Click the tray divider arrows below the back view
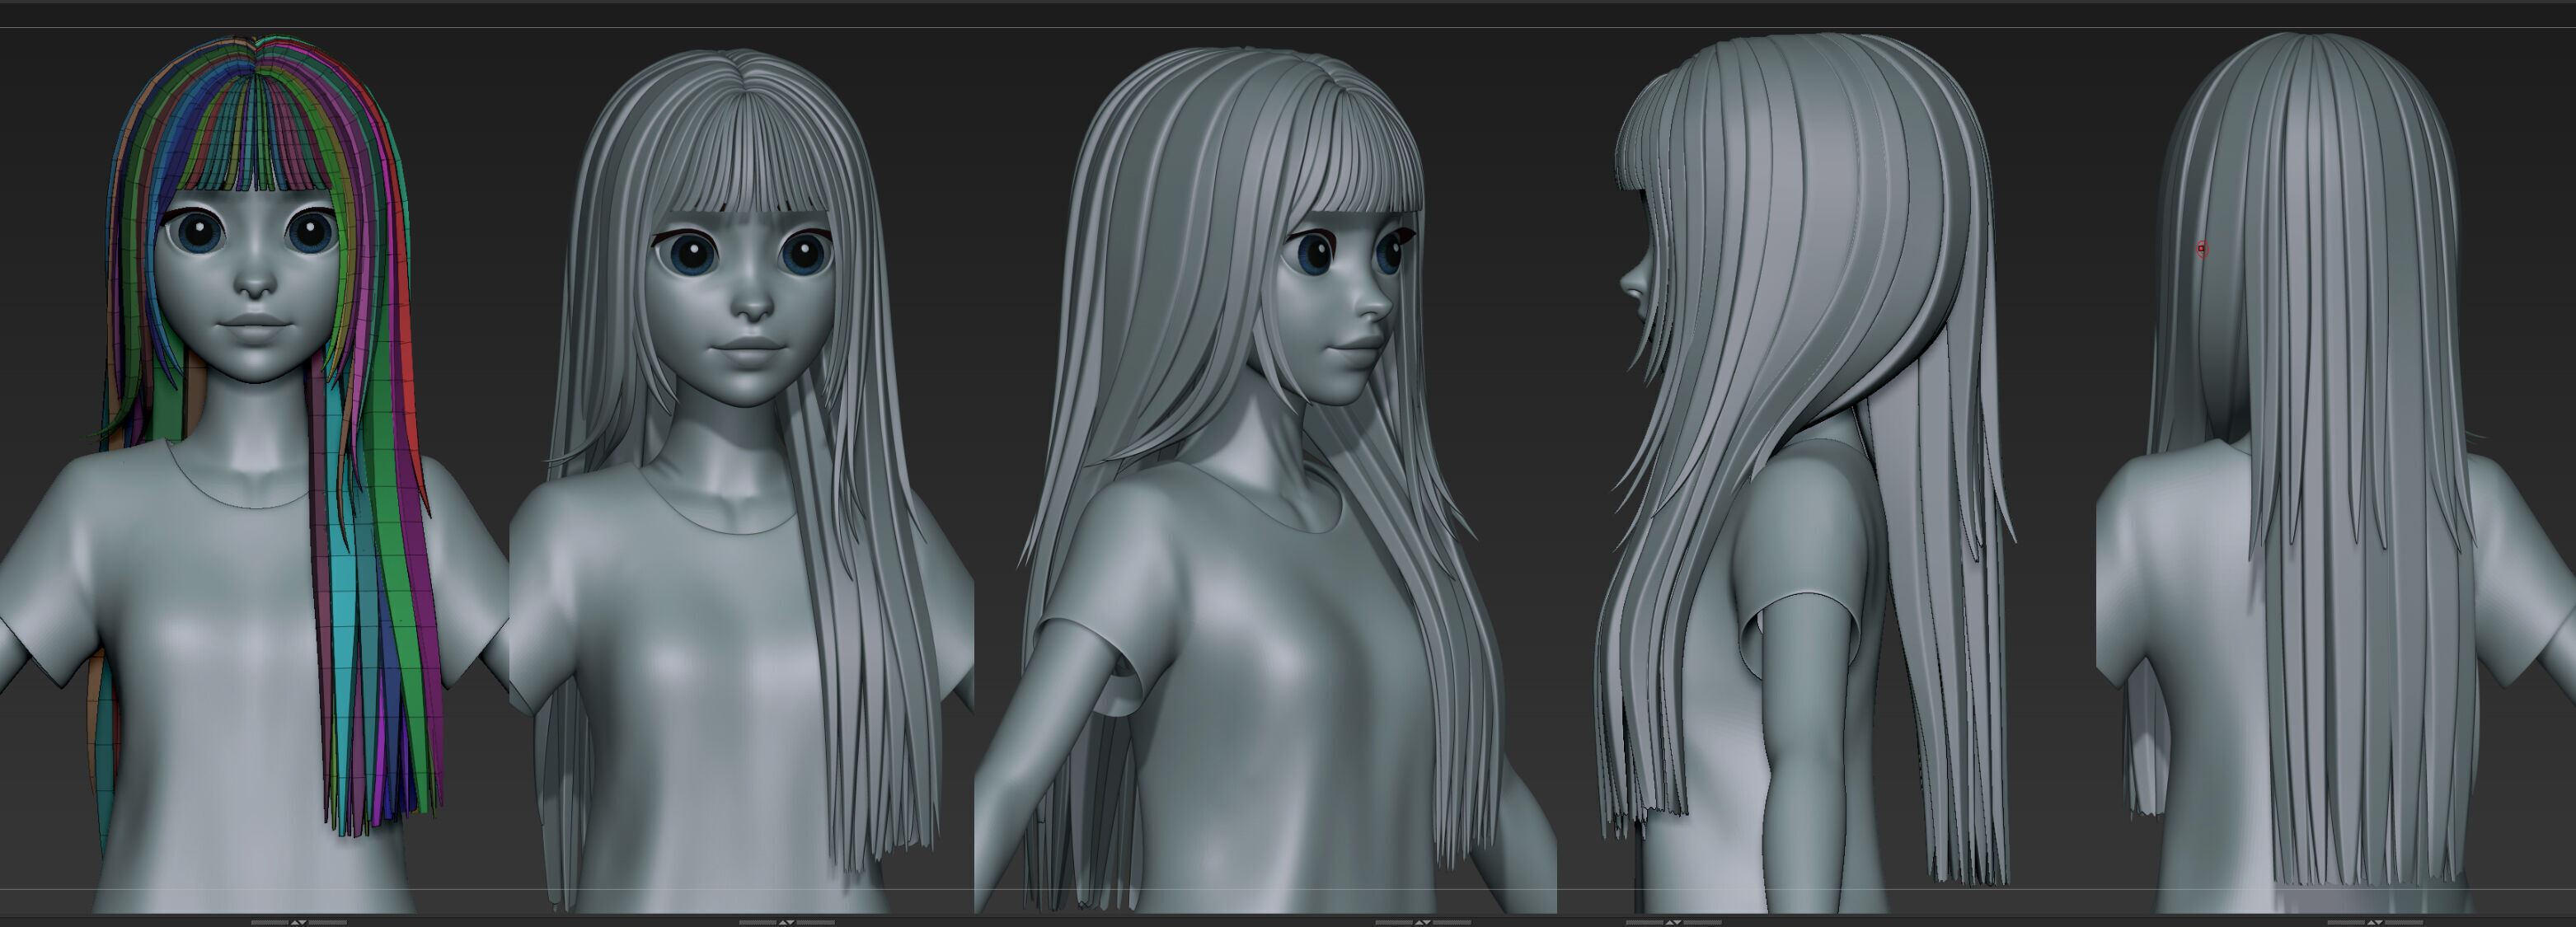This screenshot has height=927, width=2576. (2375, 922)
